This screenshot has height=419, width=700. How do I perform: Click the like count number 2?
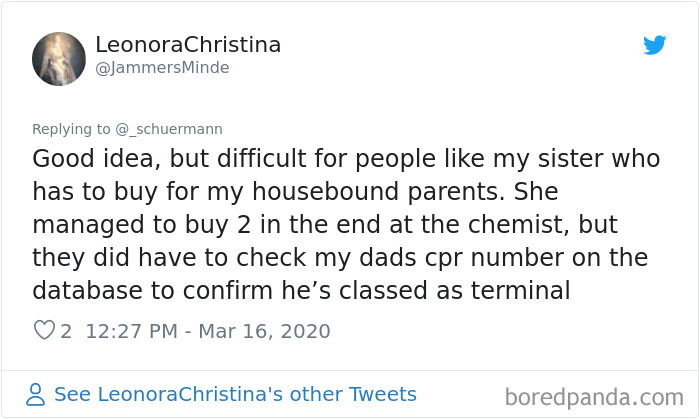click(66, 331)
